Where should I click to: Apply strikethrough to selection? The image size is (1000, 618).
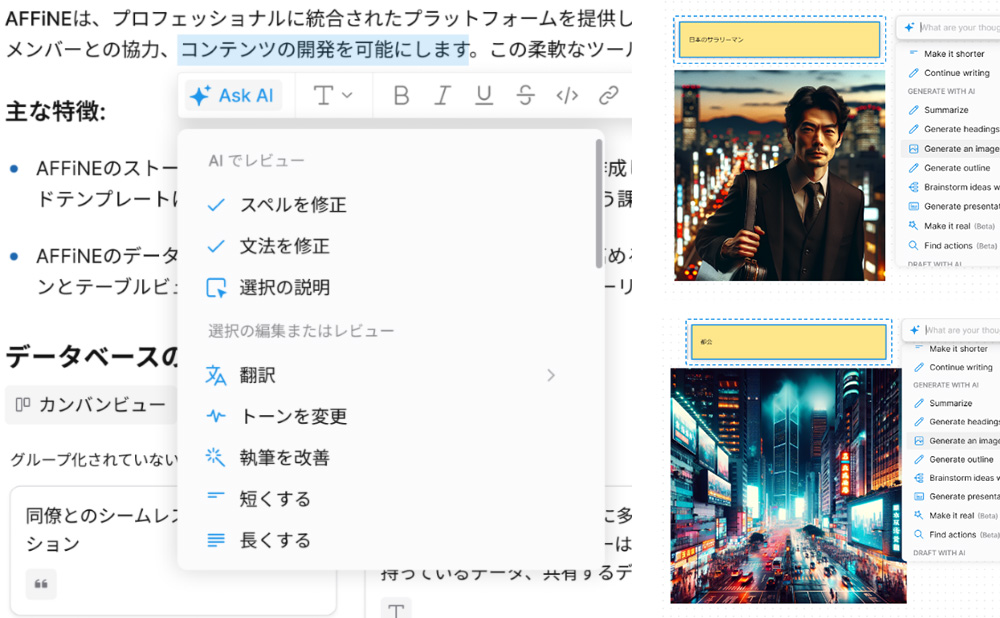tap(526, 96)
